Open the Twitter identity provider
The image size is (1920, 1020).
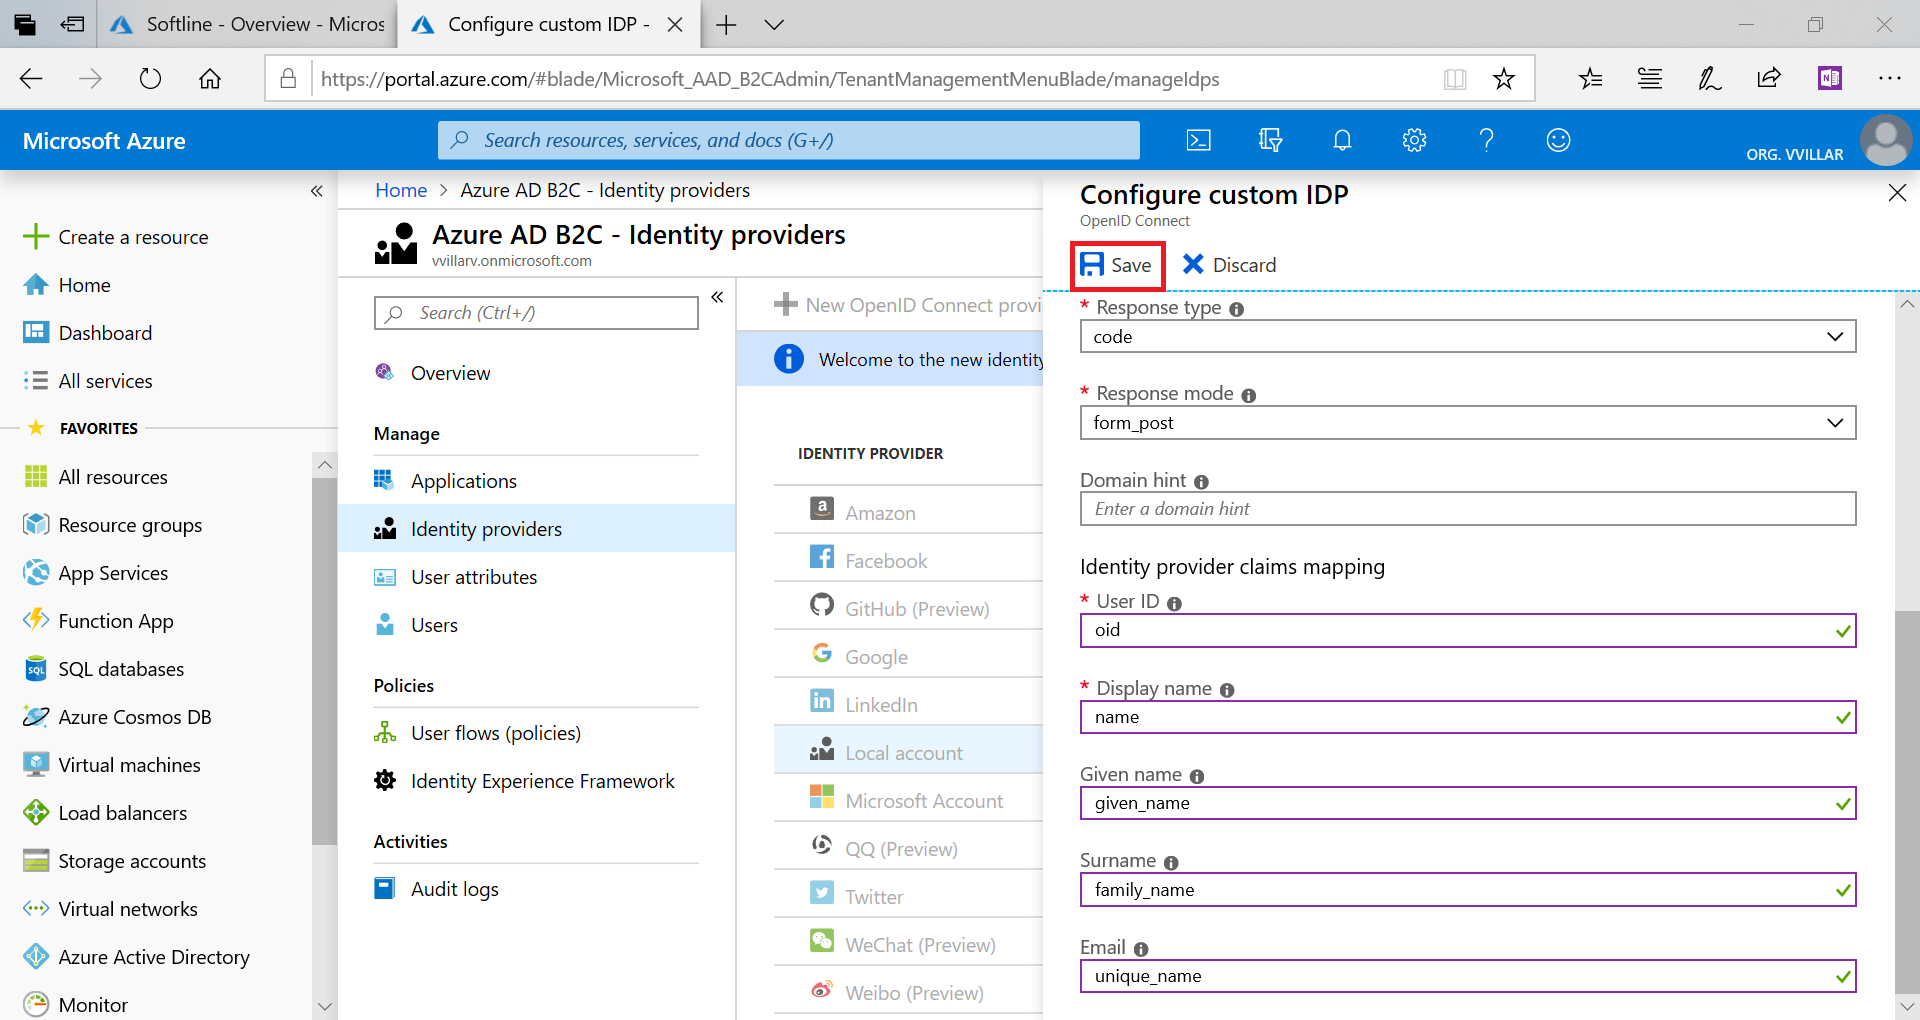(876, 895)
